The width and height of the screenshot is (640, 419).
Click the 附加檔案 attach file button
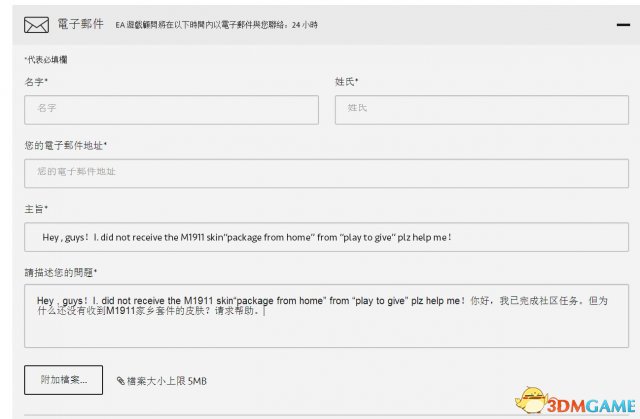pyautogui.click(x=63, y=380)
